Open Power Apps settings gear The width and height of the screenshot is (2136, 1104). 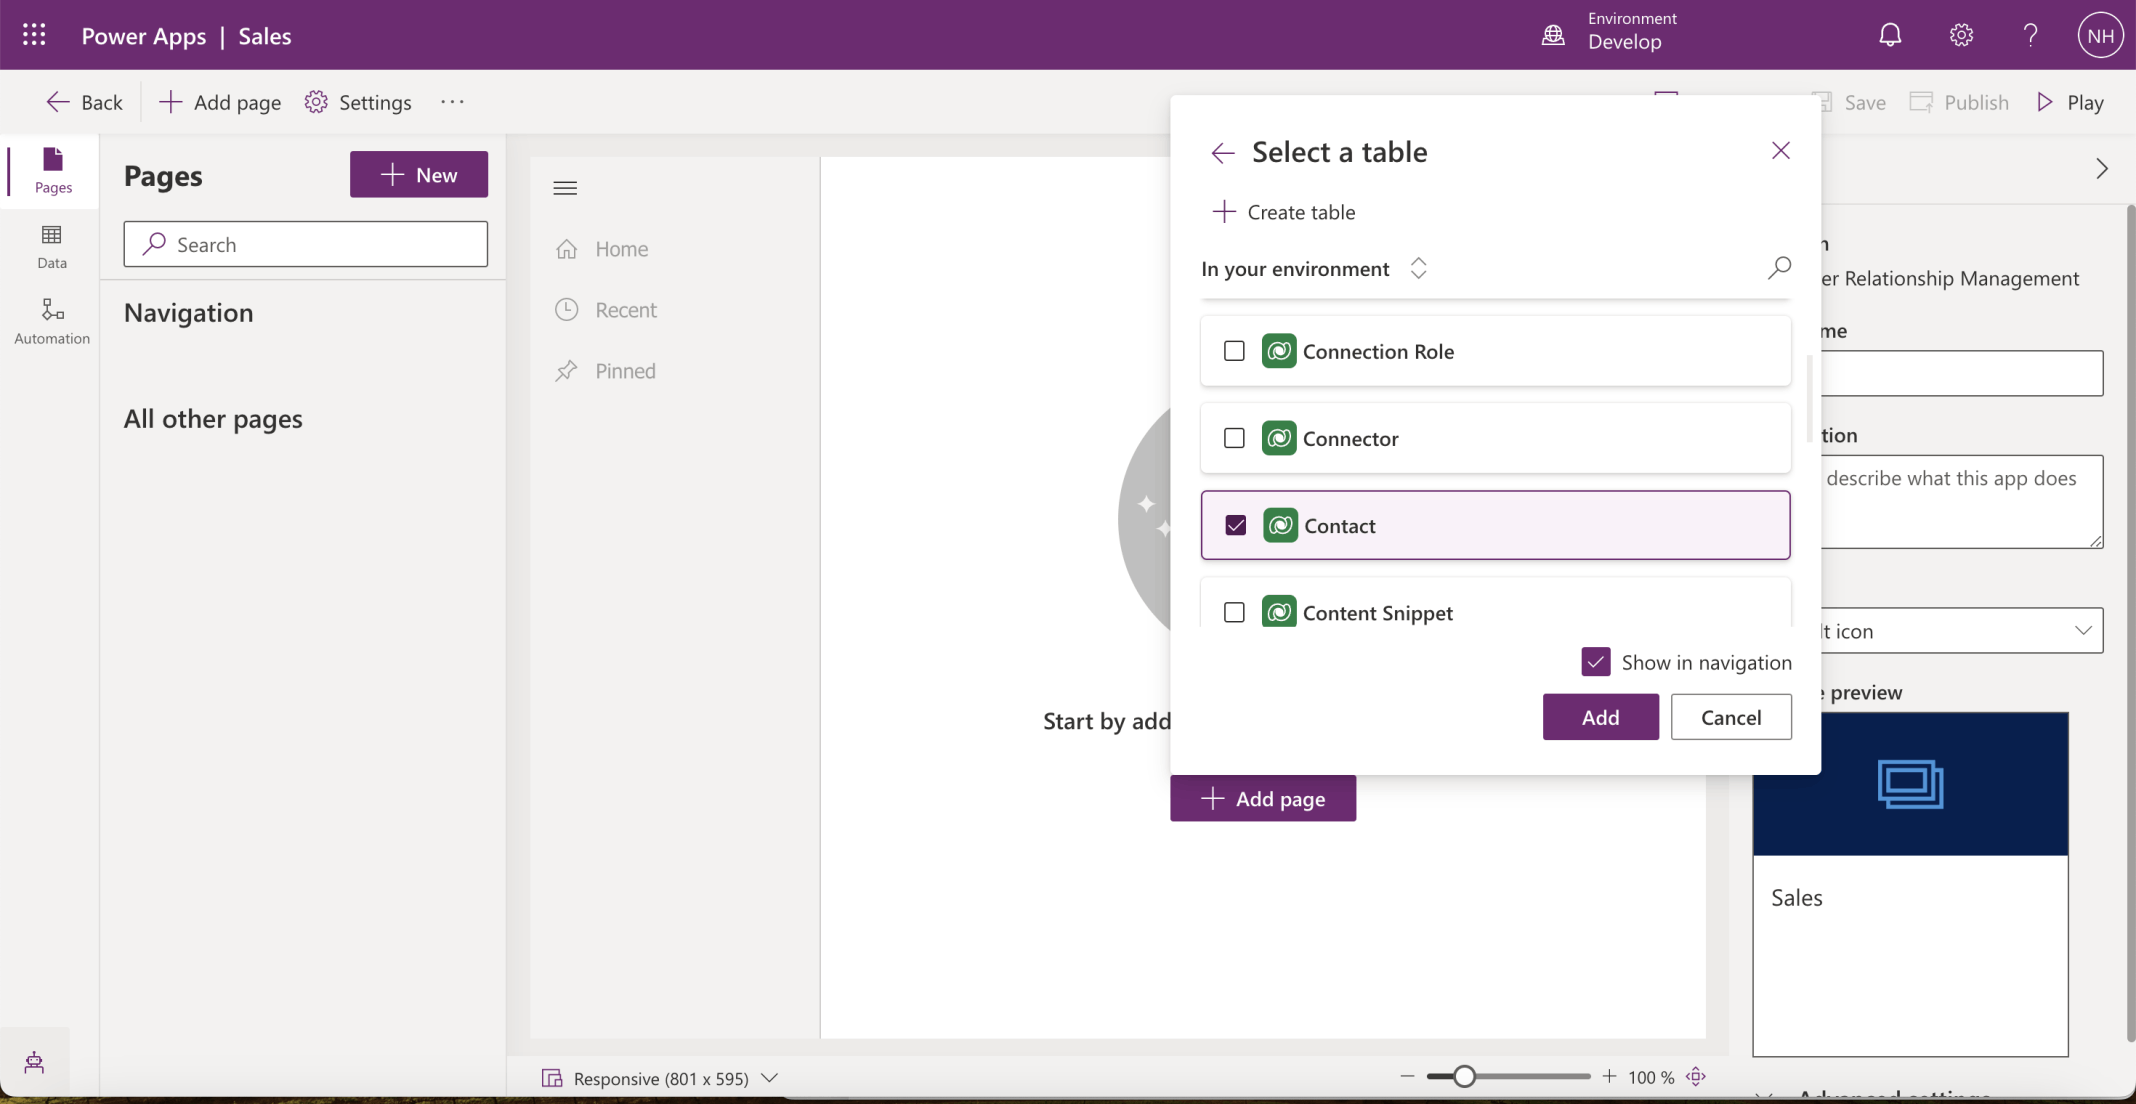coord(1960,34)
